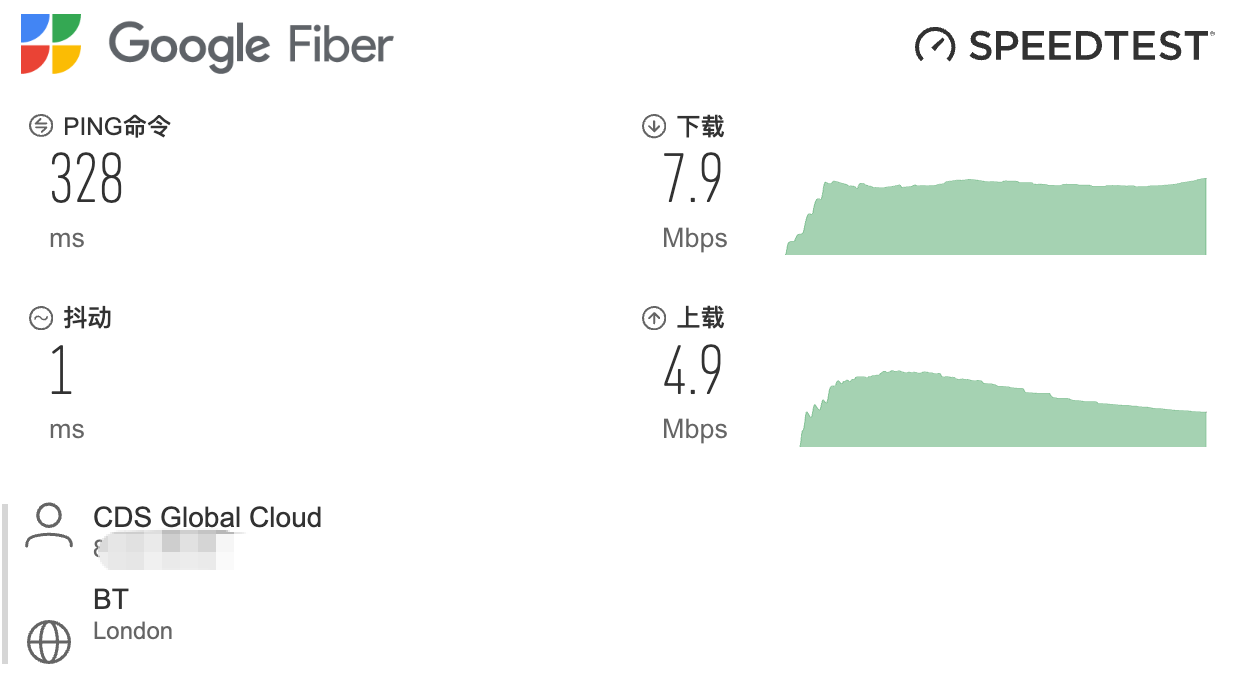Click the Speedtest gauge icon

point(935,45)
